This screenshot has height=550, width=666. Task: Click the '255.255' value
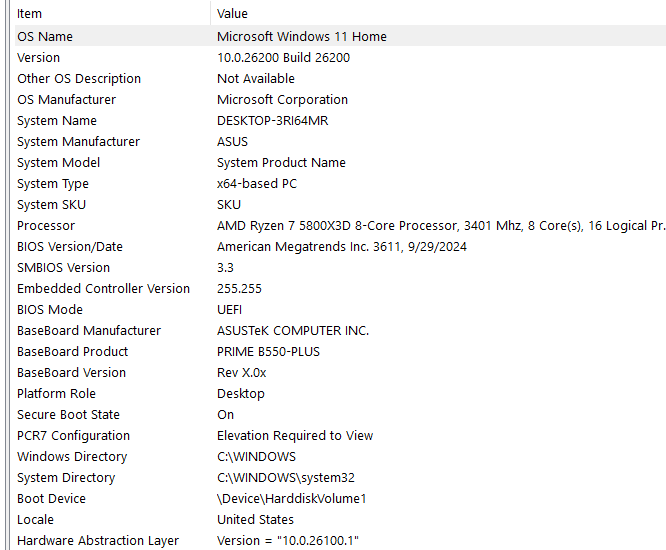(x=239, y=289)
